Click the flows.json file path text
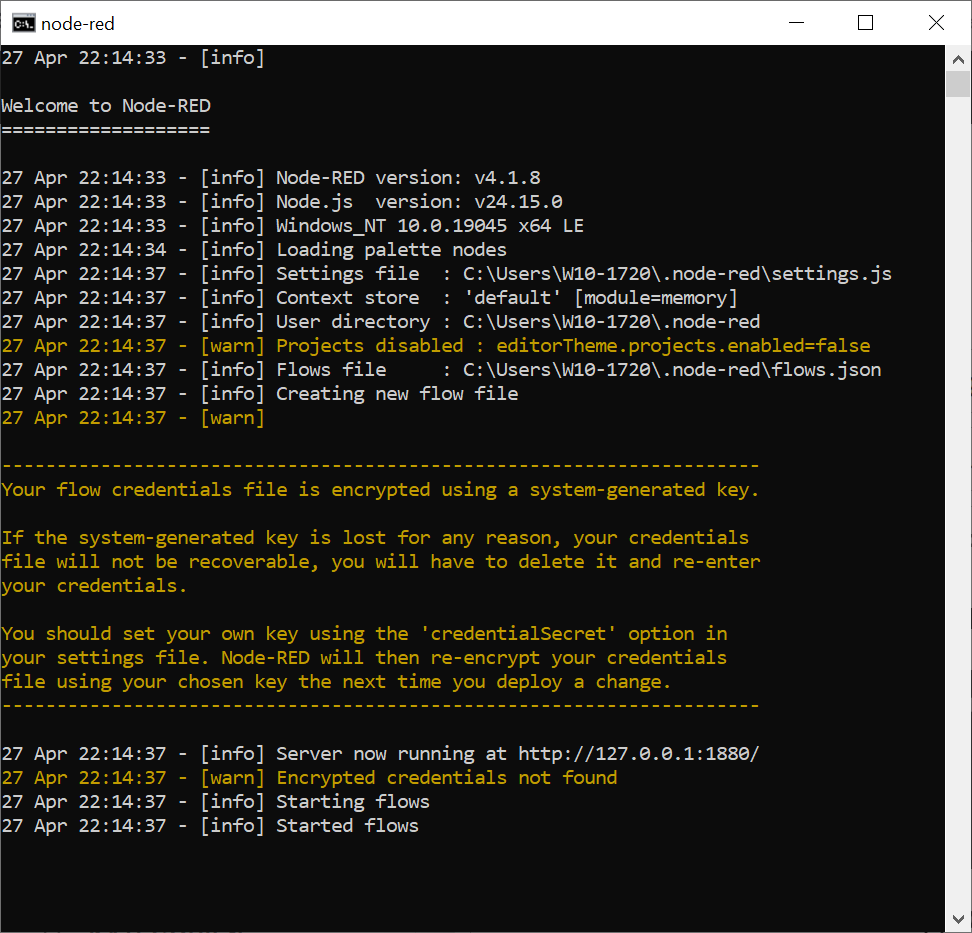The height and width of the screenshot is (933, 972). [x=672, y=370]
